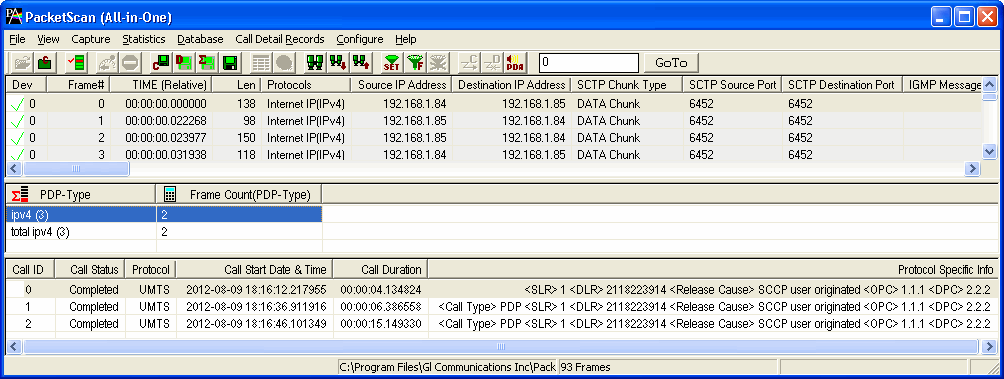Select call with duration 00:00:15.149330
This screenshot has width=1004, height=379.
[502, 323]
